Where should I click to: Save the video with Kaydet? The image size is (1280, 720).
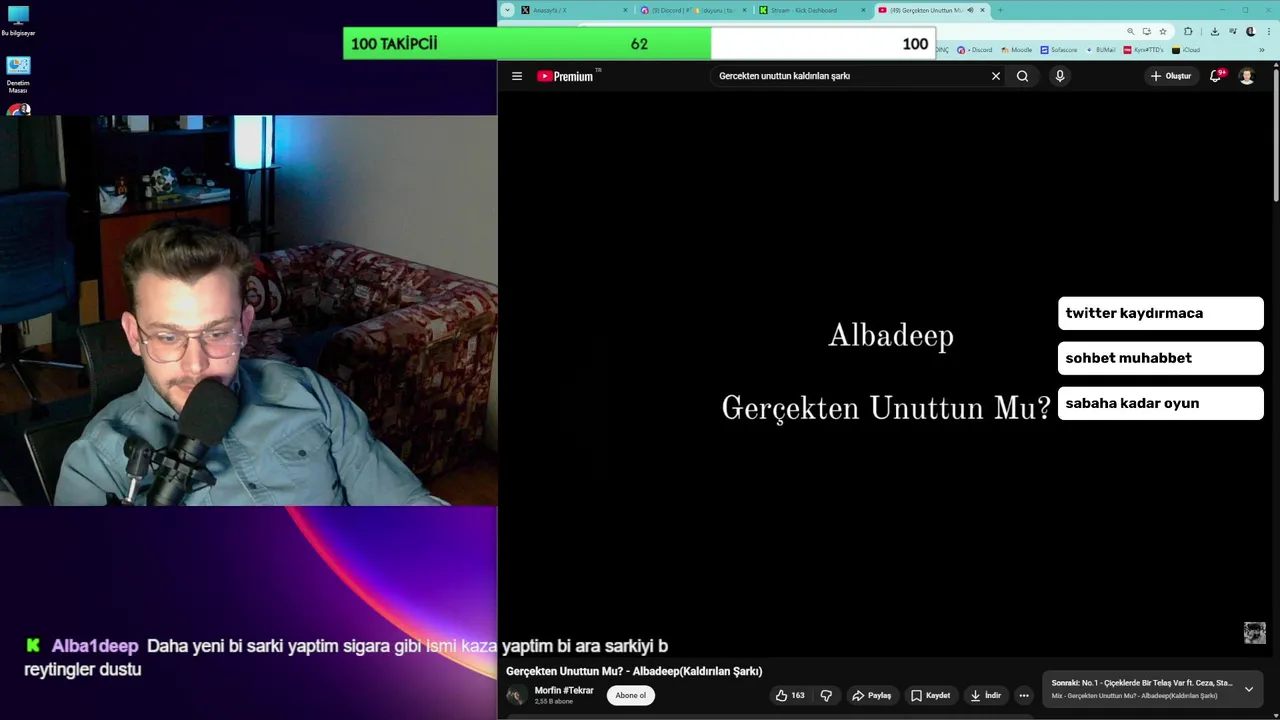tap(930, 695)
